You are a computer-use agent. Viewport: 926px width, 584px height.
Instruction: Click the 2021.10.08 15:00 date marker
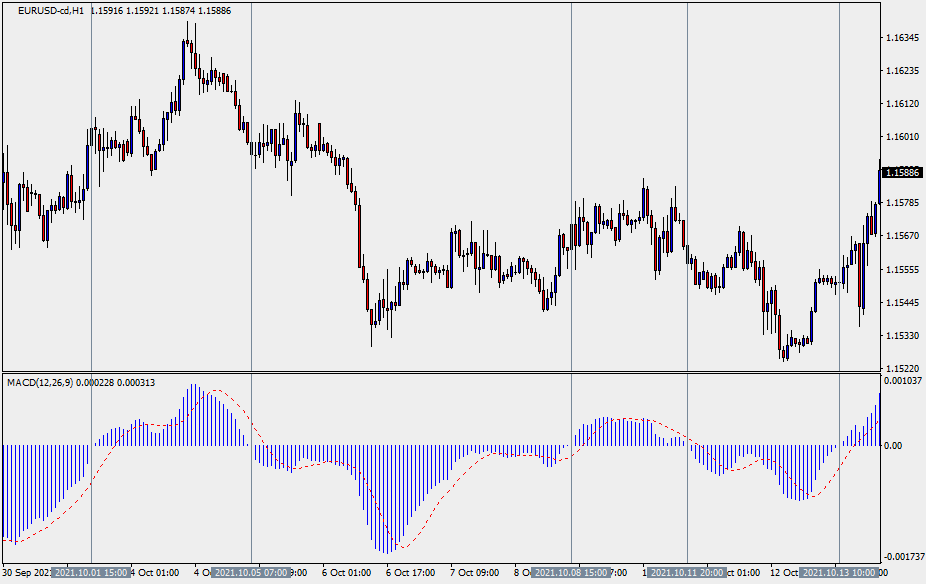(571, 573)
